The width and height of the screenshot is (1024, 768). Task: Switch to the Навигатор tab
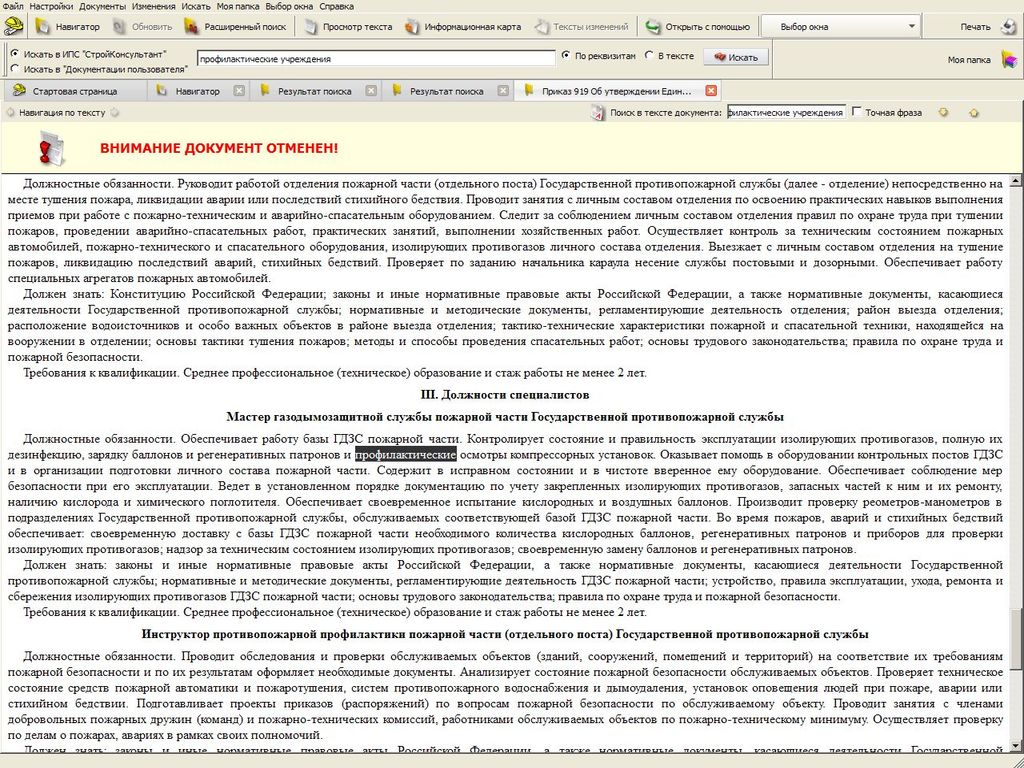pos(197,91)
